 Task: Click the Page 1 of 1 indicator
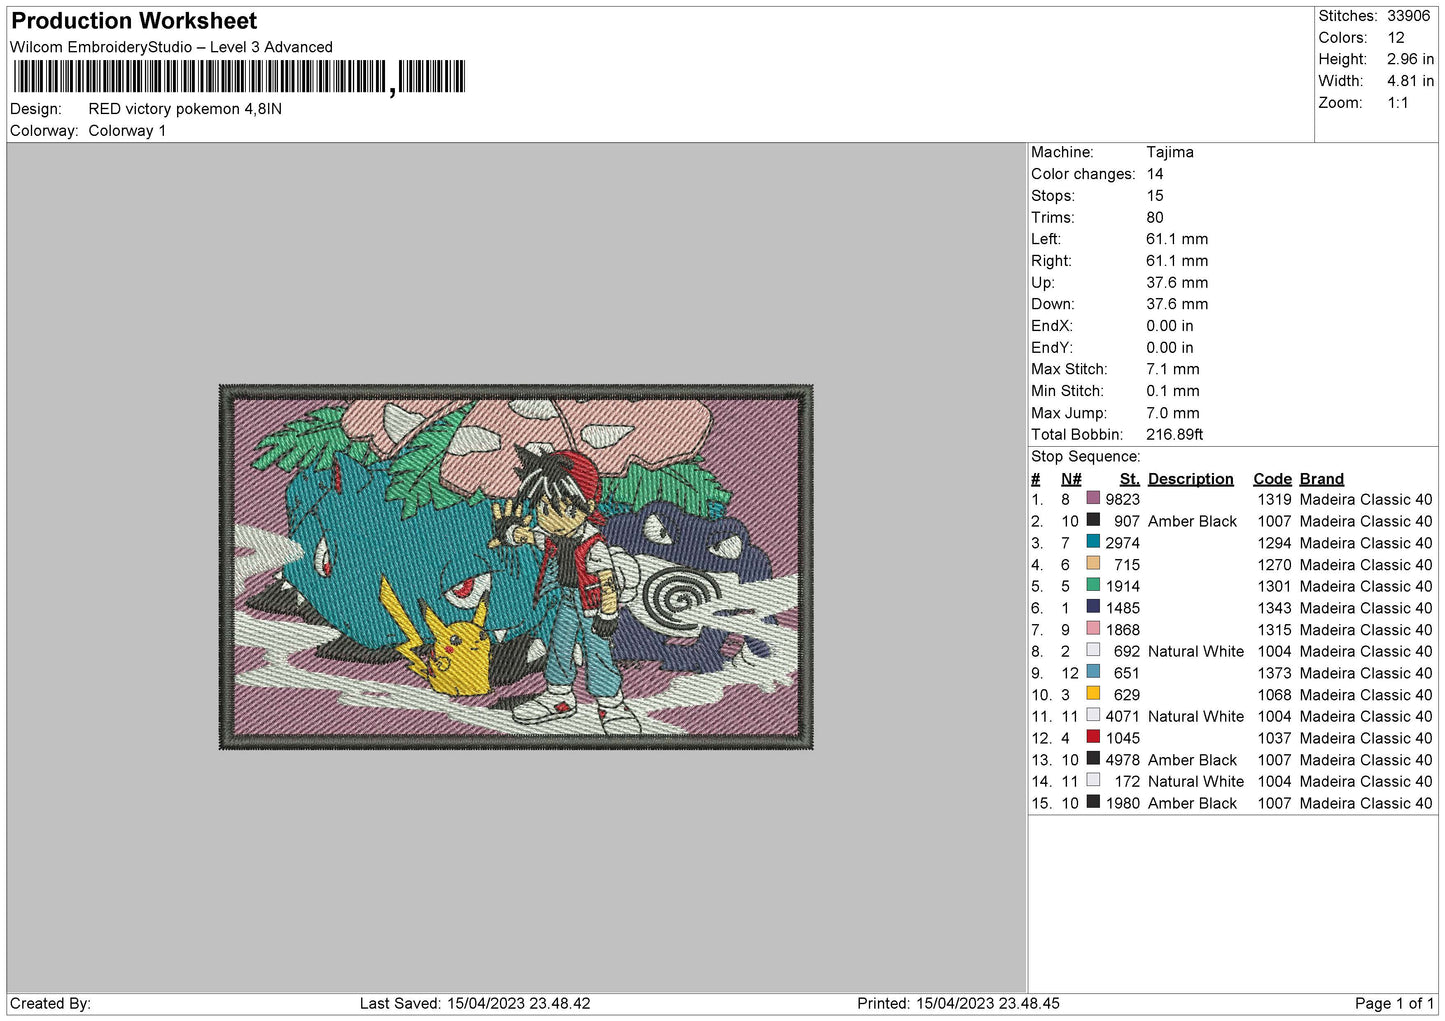pos(1394,1003)
